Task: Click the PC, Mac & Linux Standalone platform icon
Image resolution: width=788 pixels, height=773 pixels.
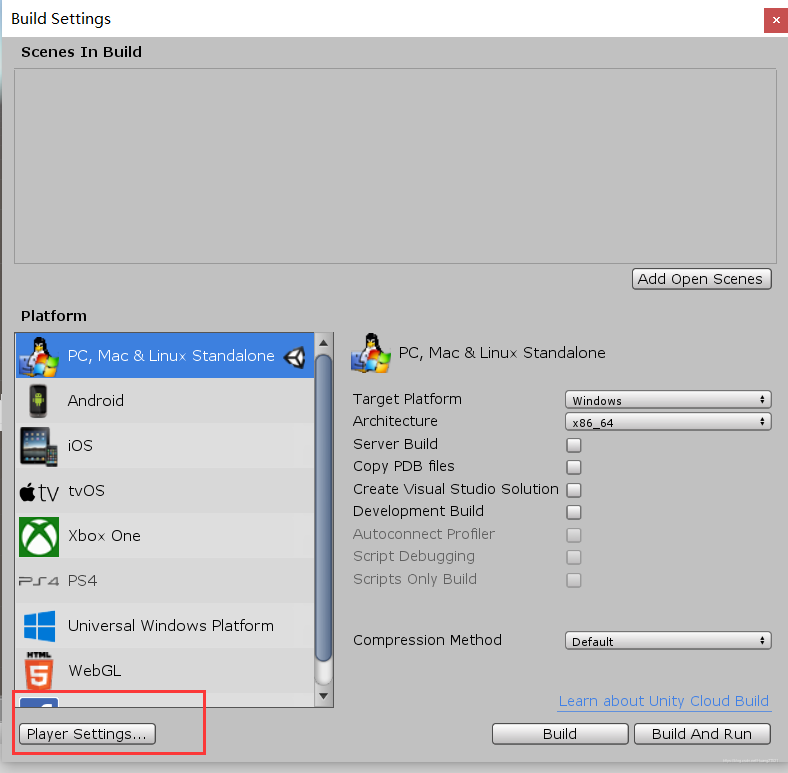Action: [x=39, y=356]
